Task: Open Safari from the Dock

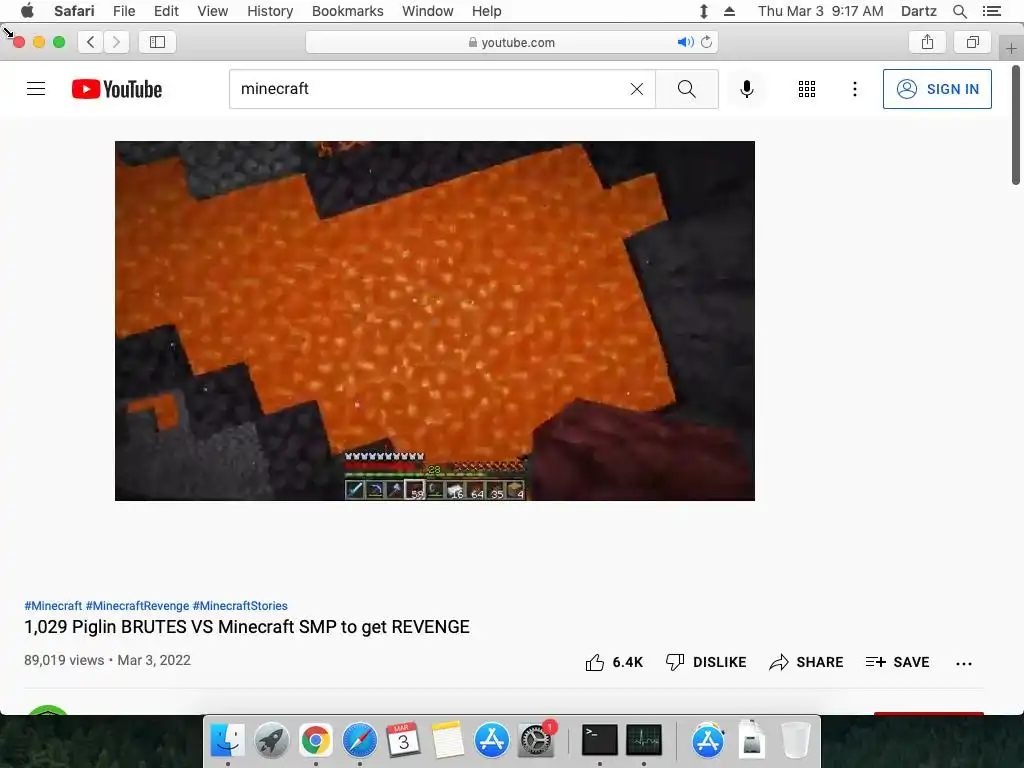Action: pos(359,740)
